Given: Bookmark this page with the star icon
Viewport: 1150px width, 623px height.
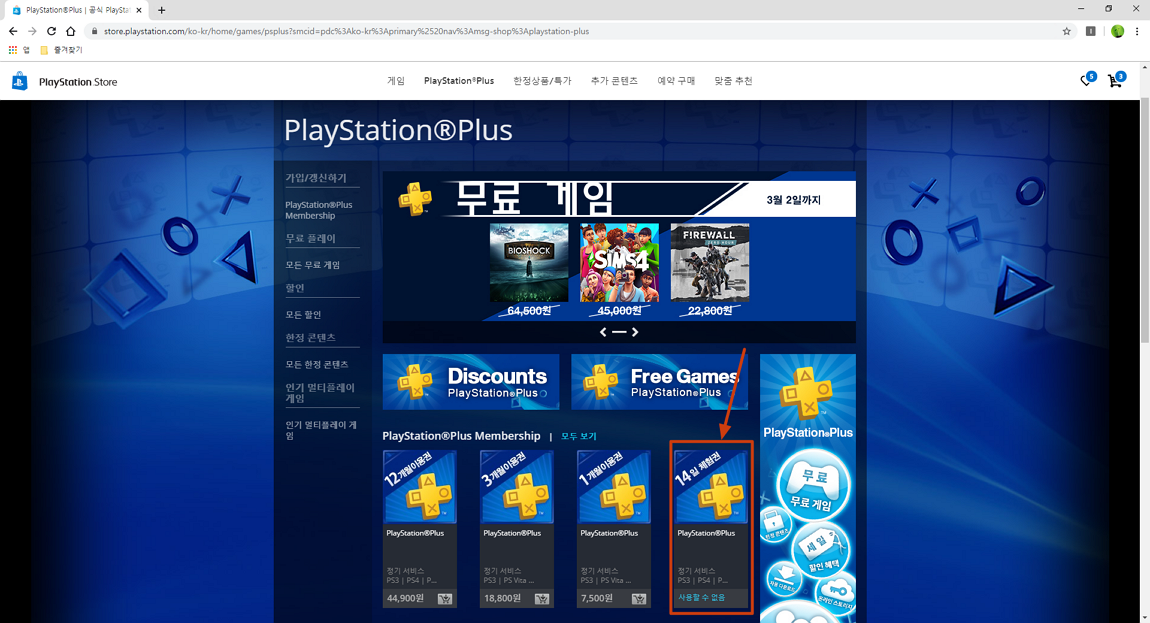Looking at the screenshot, I should pos(1066,31).
